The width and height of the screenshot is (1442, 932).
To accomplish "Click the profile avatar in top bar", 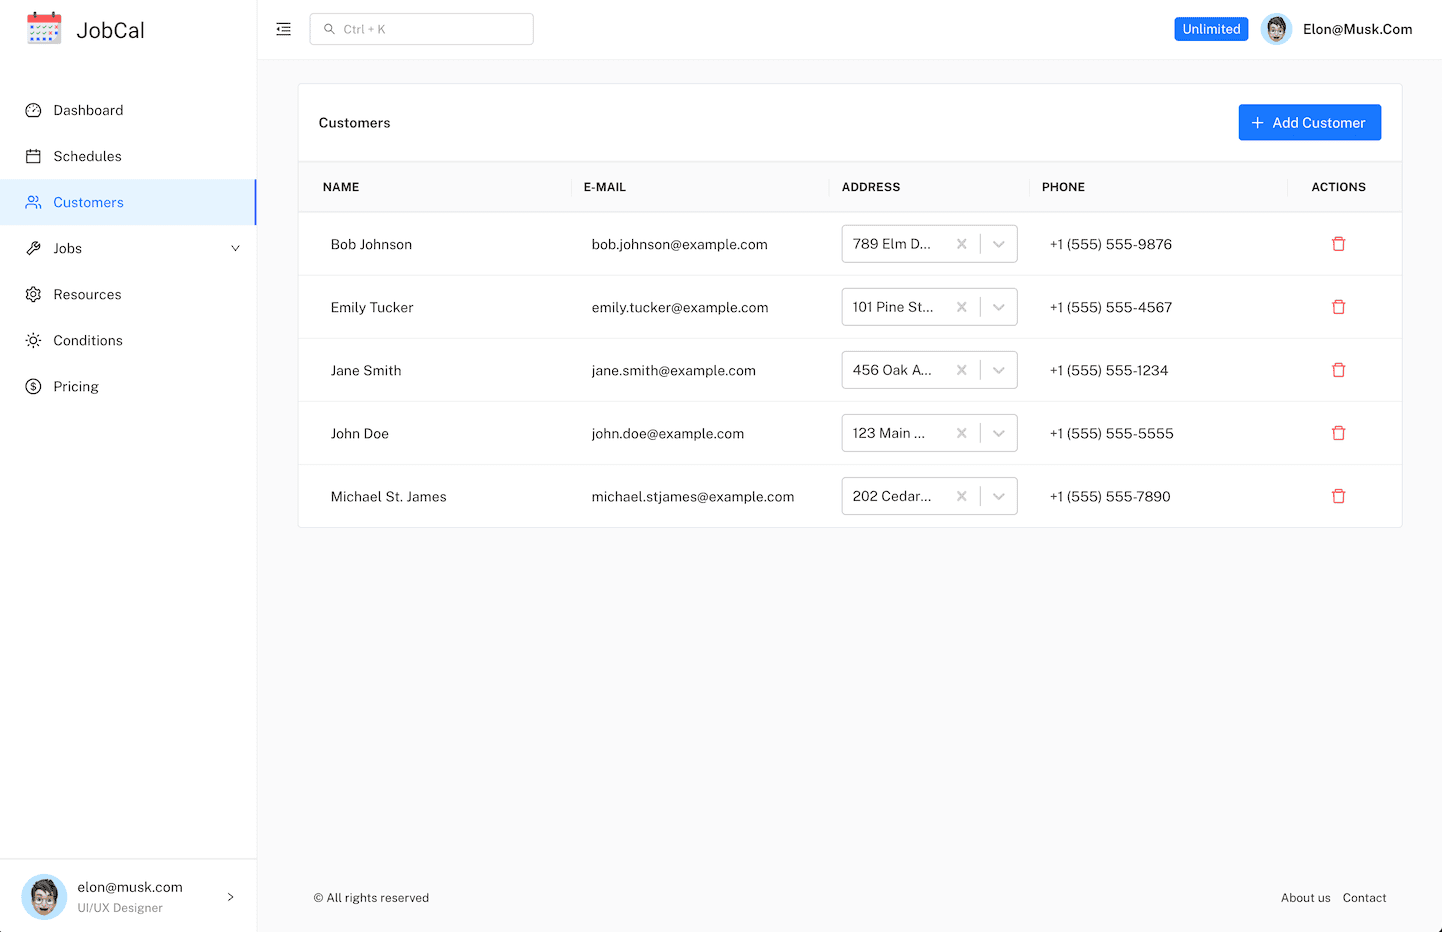I will tap(1276, 29).
